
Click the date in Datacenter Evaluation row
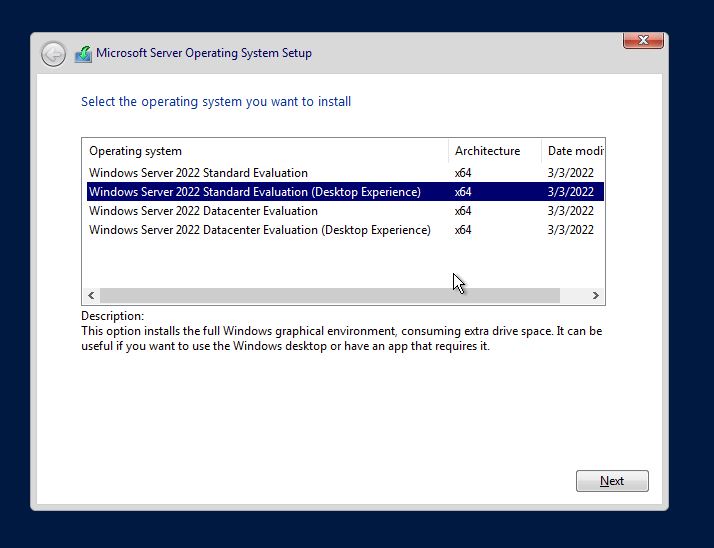[x=570, y=211]
